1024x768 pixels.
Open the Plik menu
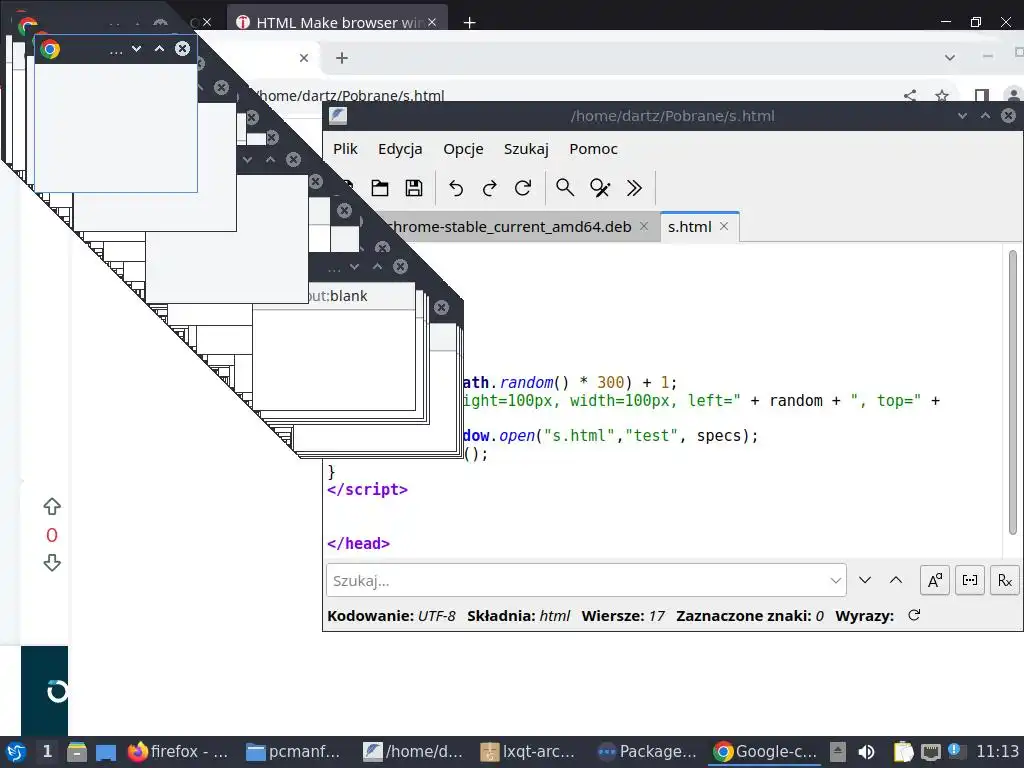pos(345,149)
